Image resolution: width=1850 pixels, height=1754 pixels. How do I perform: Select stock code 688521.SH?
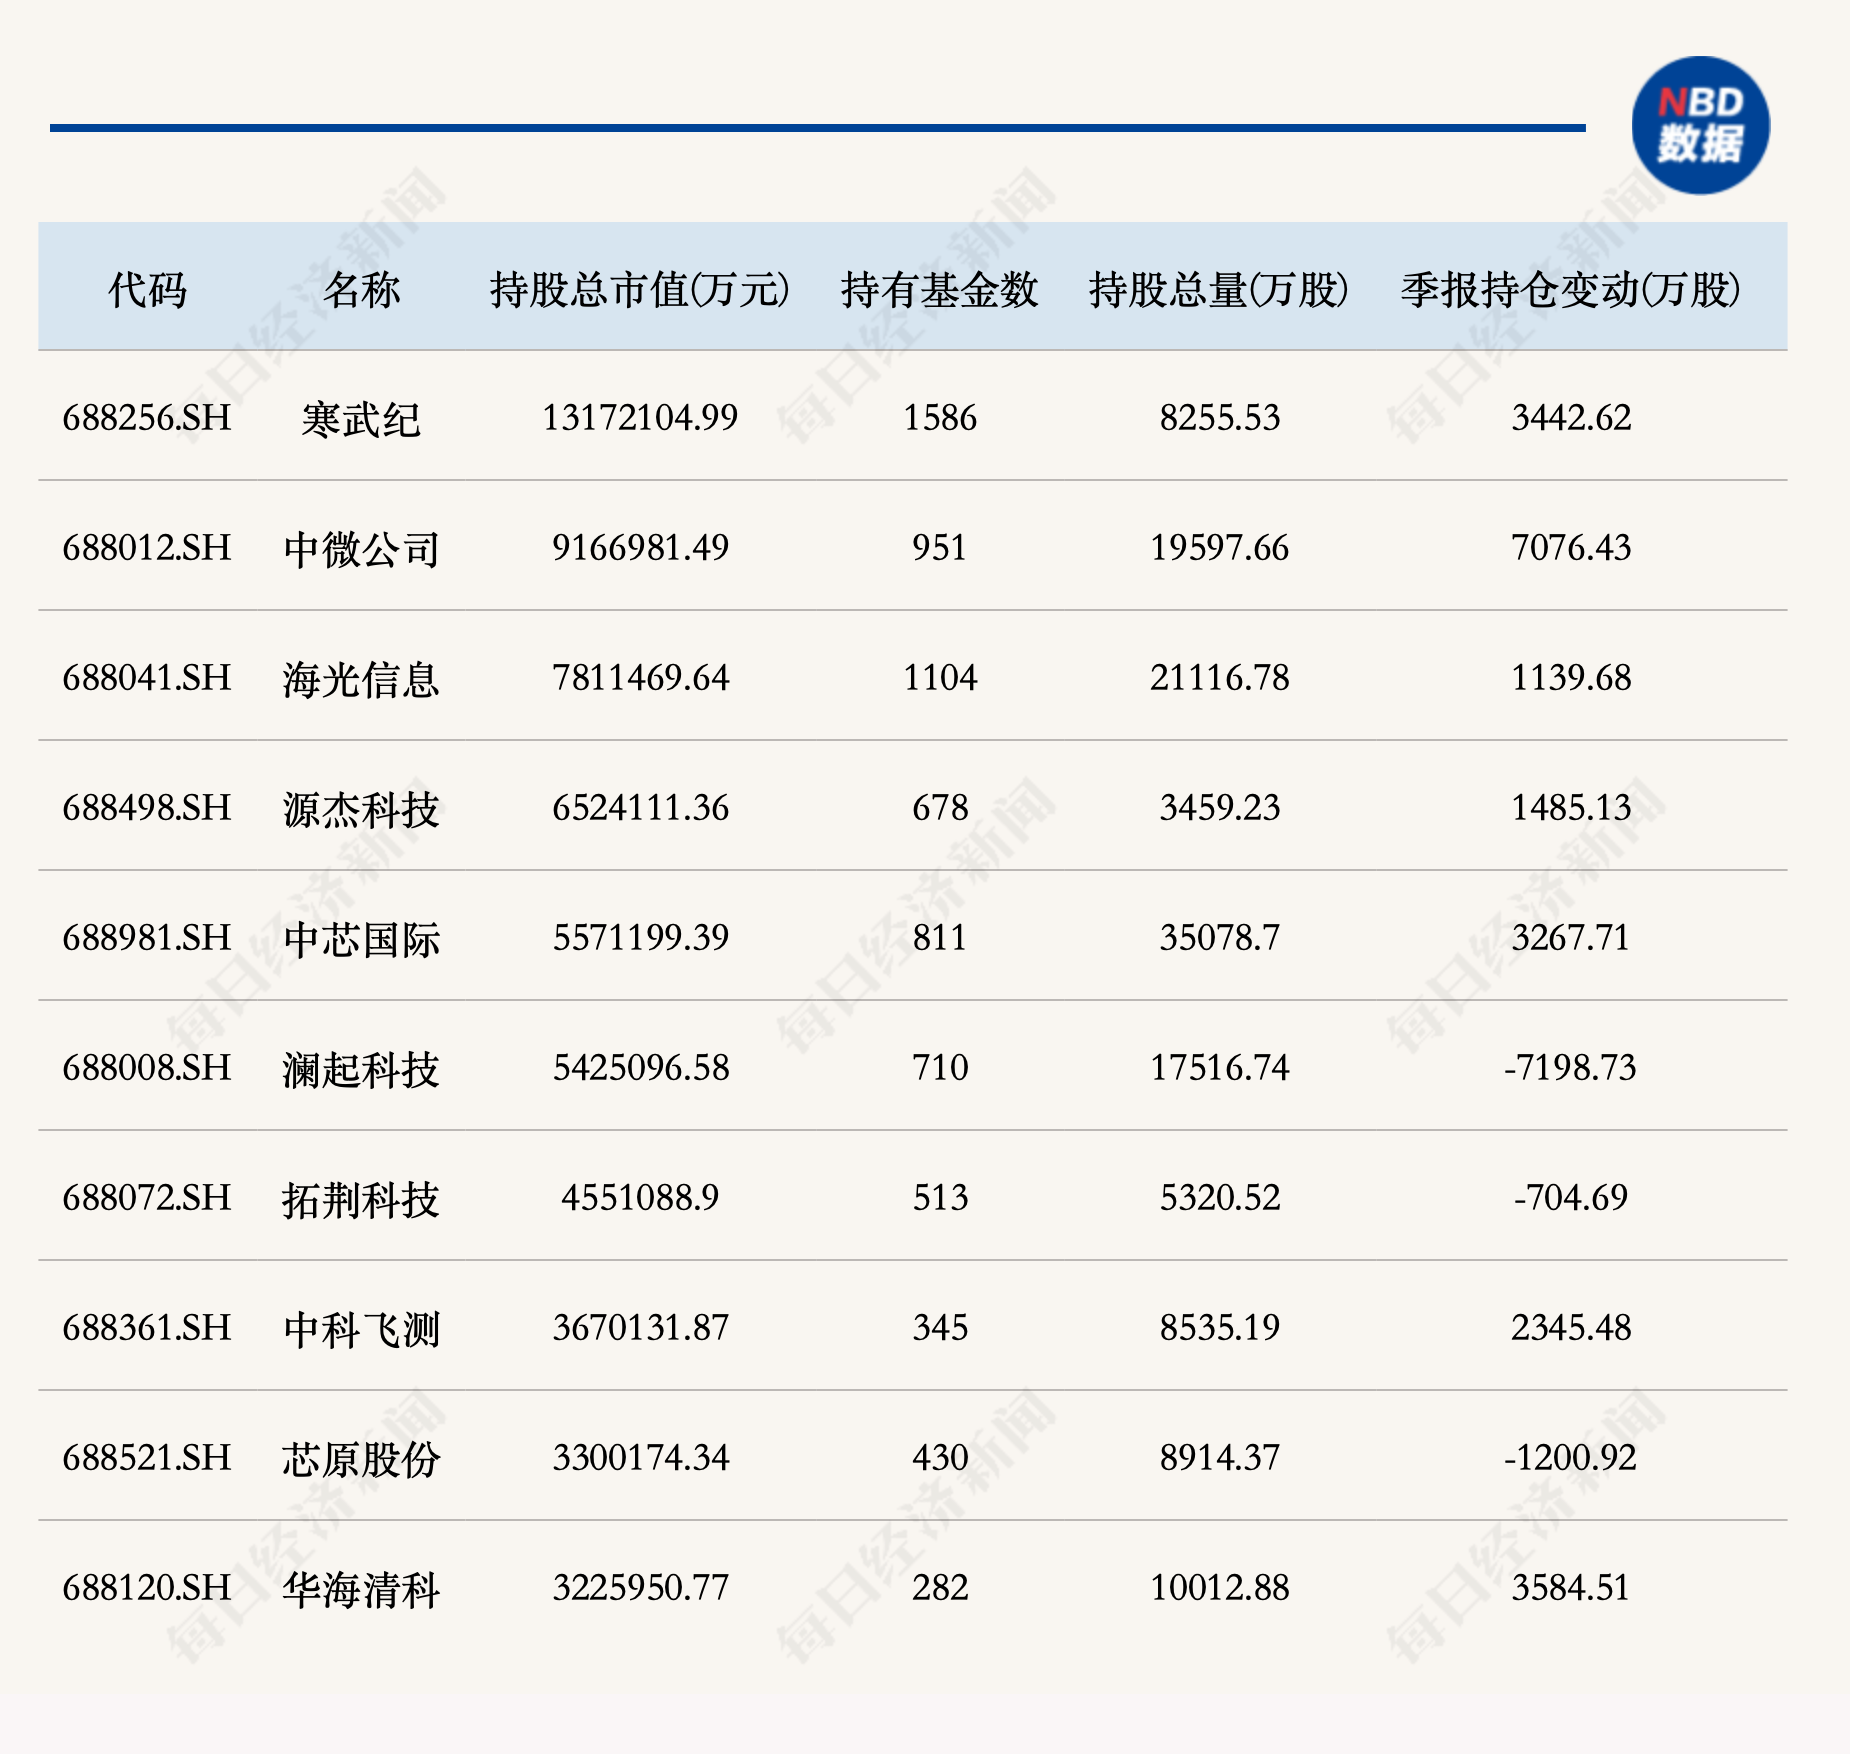147,1458
